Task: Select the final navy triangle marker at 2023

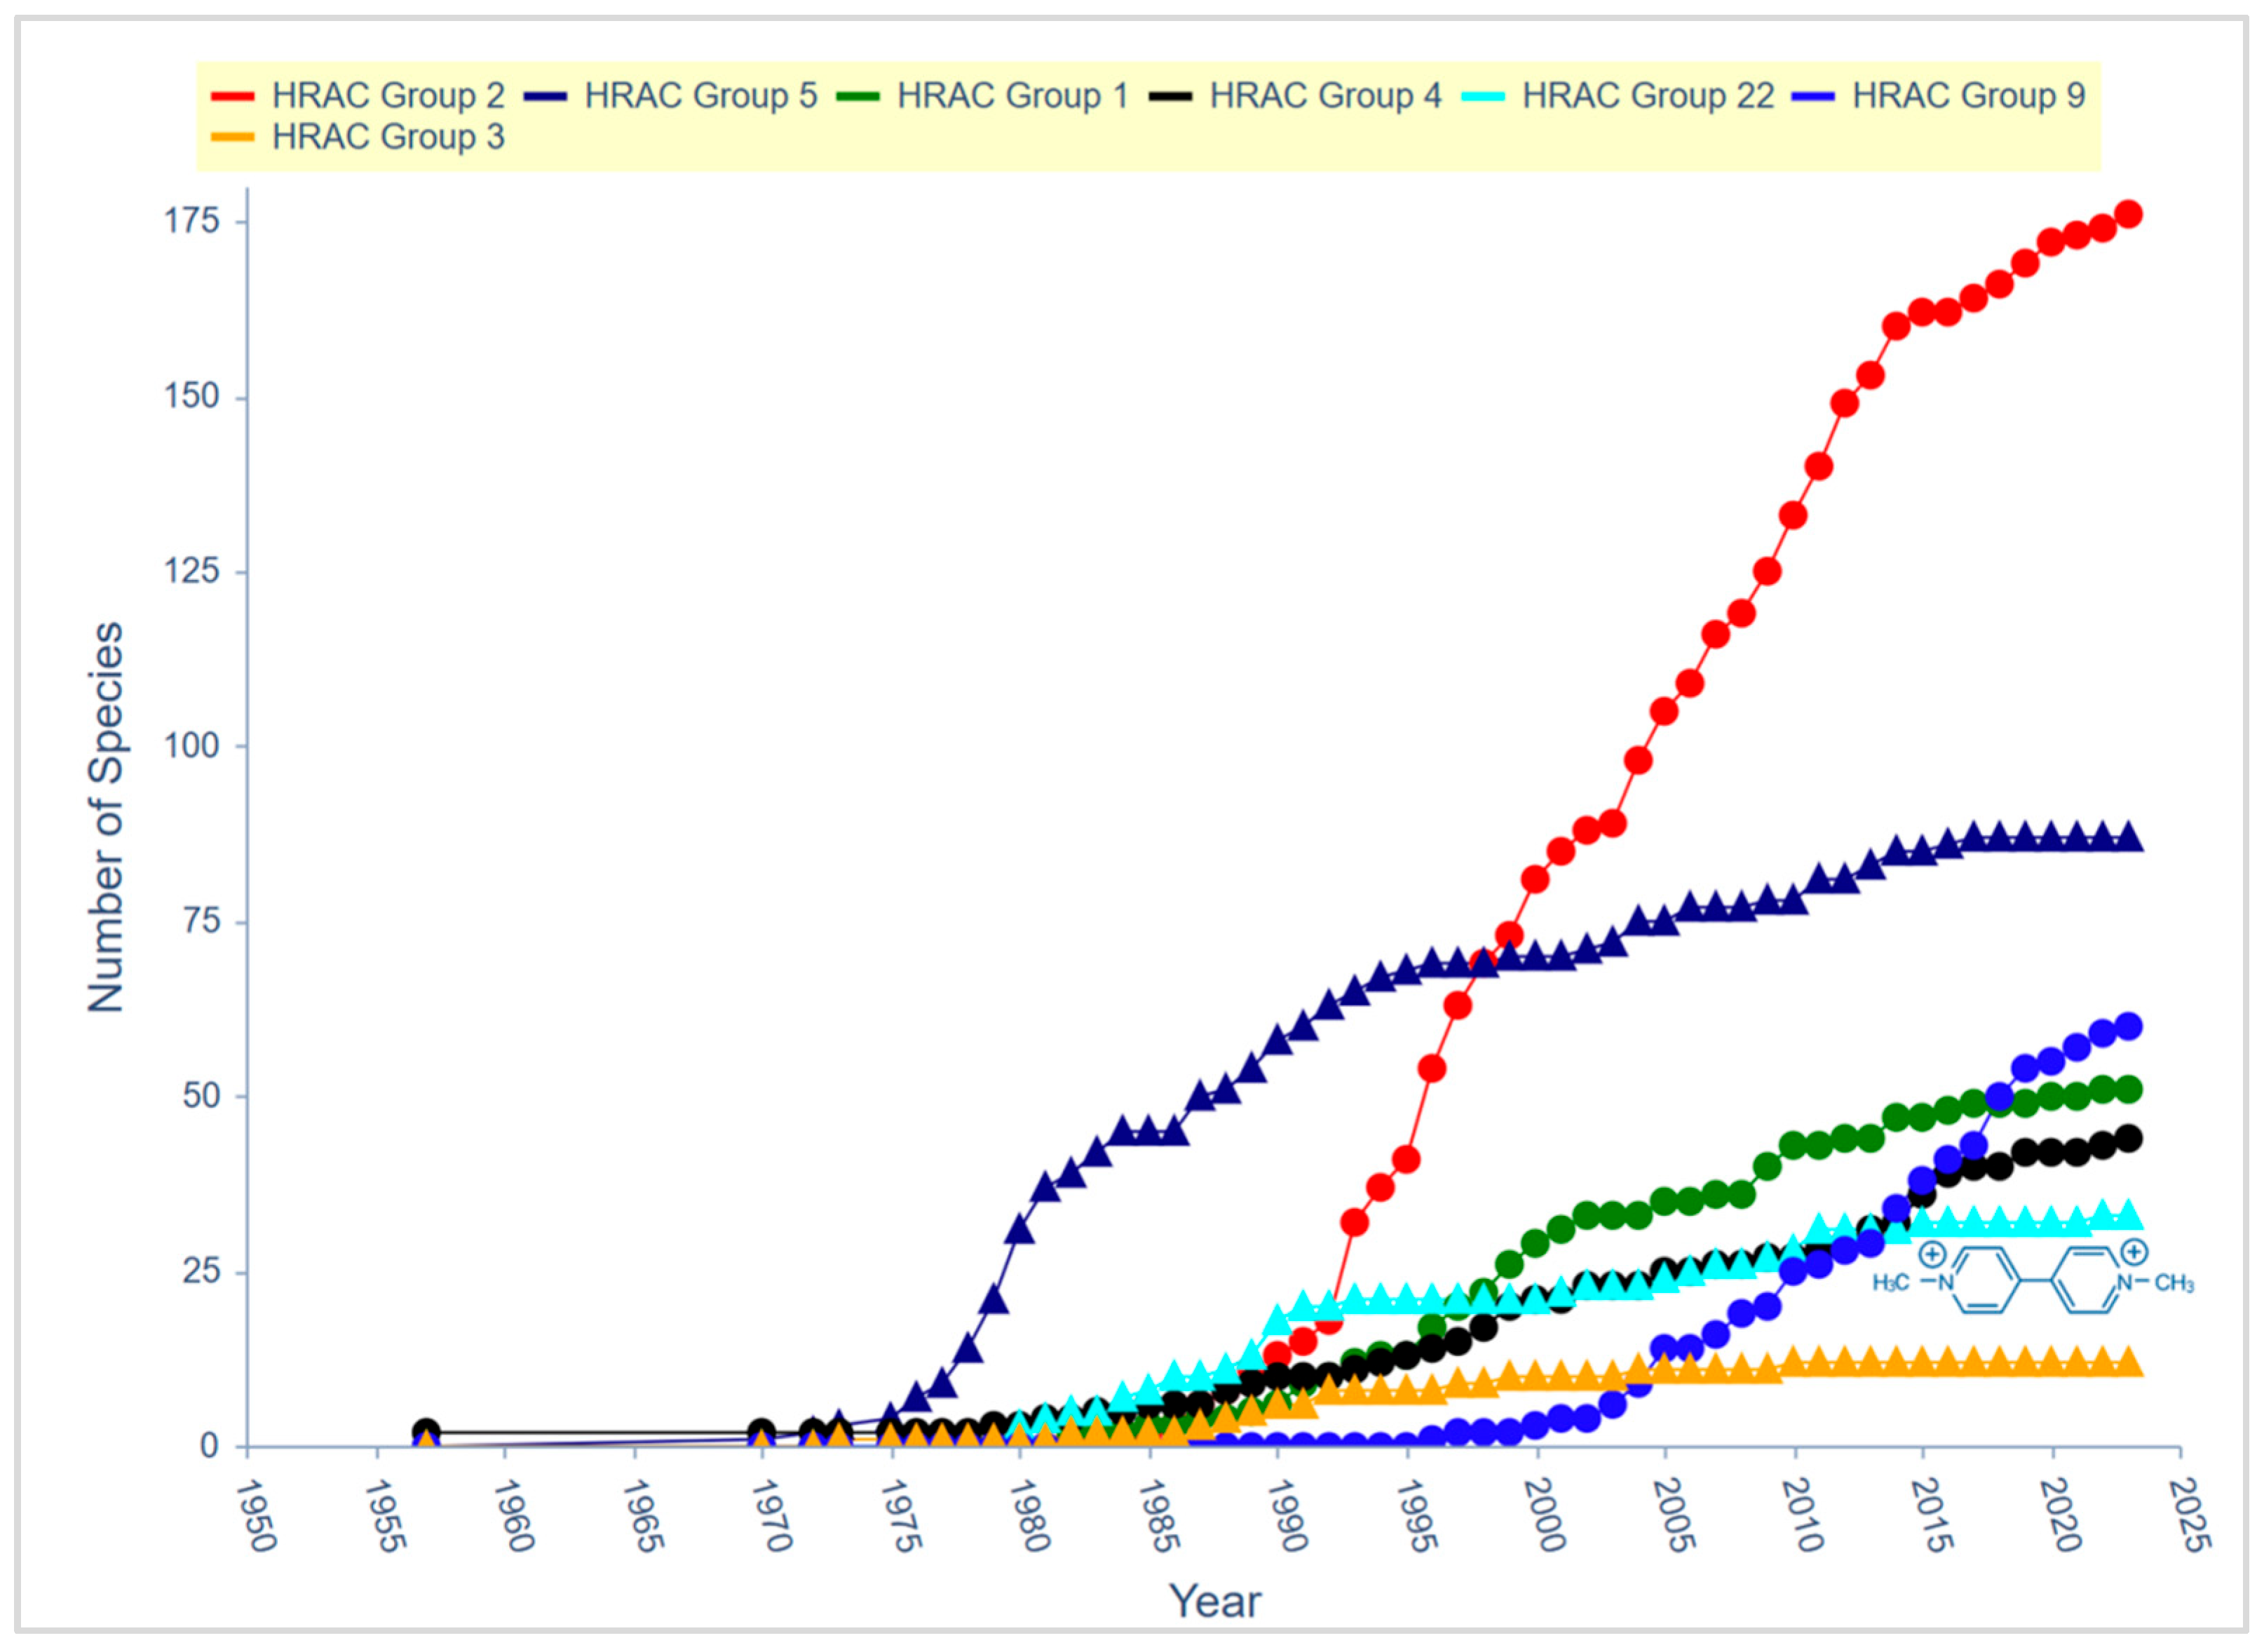Action: click(x=2129, y=838)
